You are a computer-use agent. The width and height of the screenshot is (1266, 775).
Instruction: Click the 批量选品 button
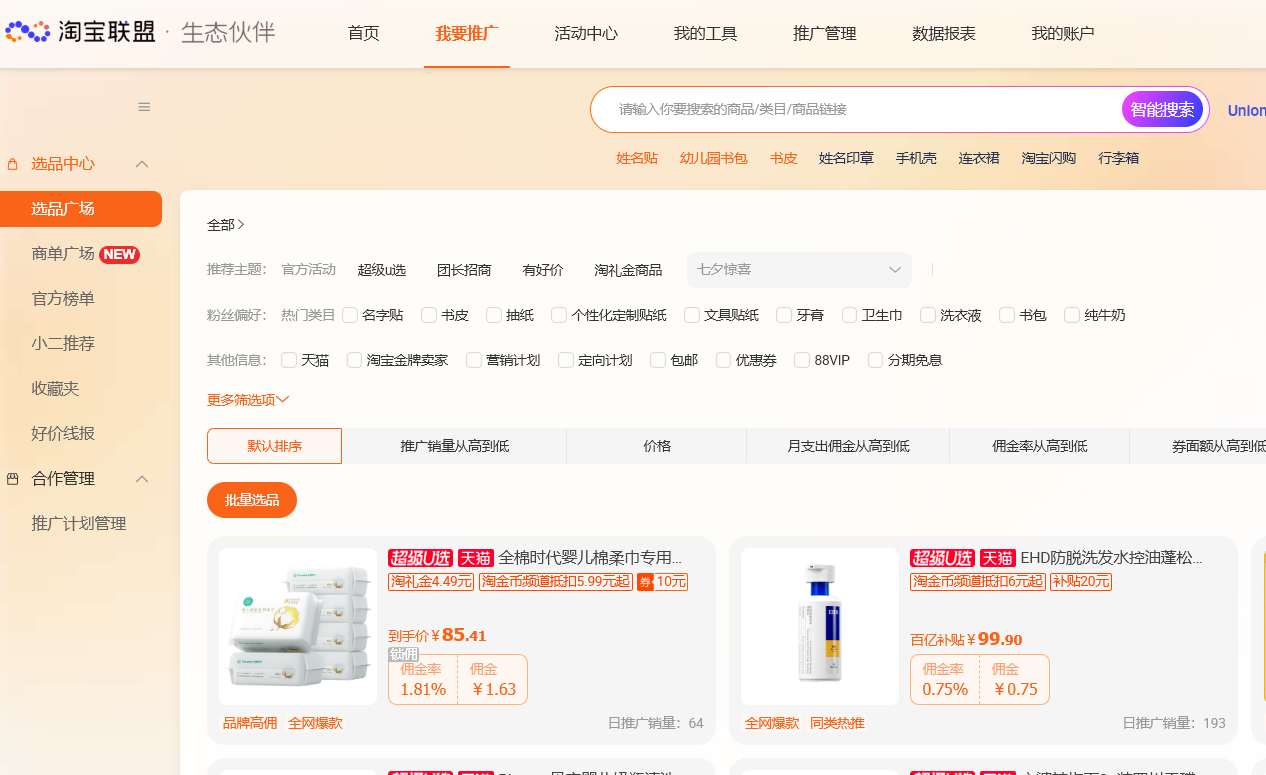[252, 500]
